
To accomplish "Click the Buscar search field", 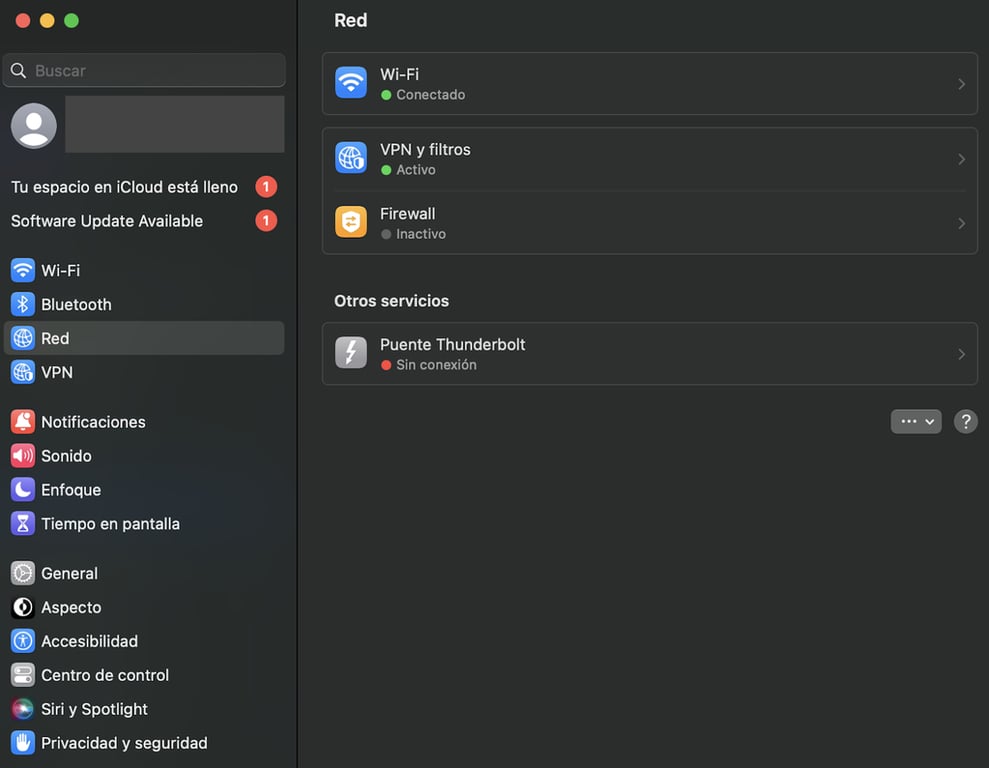I will [144, 70].
